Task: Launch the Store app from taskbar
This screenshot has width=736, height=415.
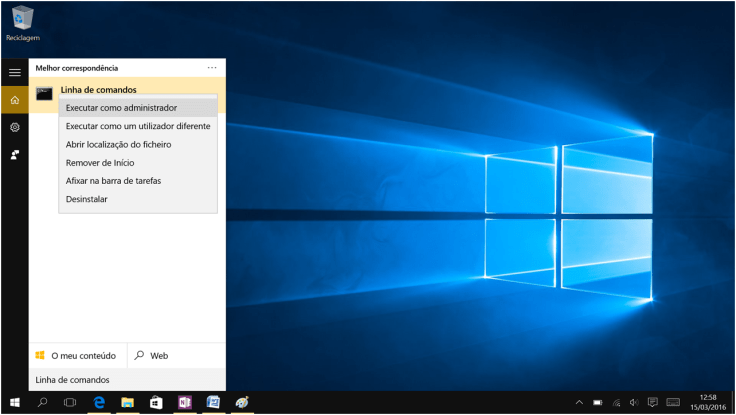Action: tap(156, 402)
